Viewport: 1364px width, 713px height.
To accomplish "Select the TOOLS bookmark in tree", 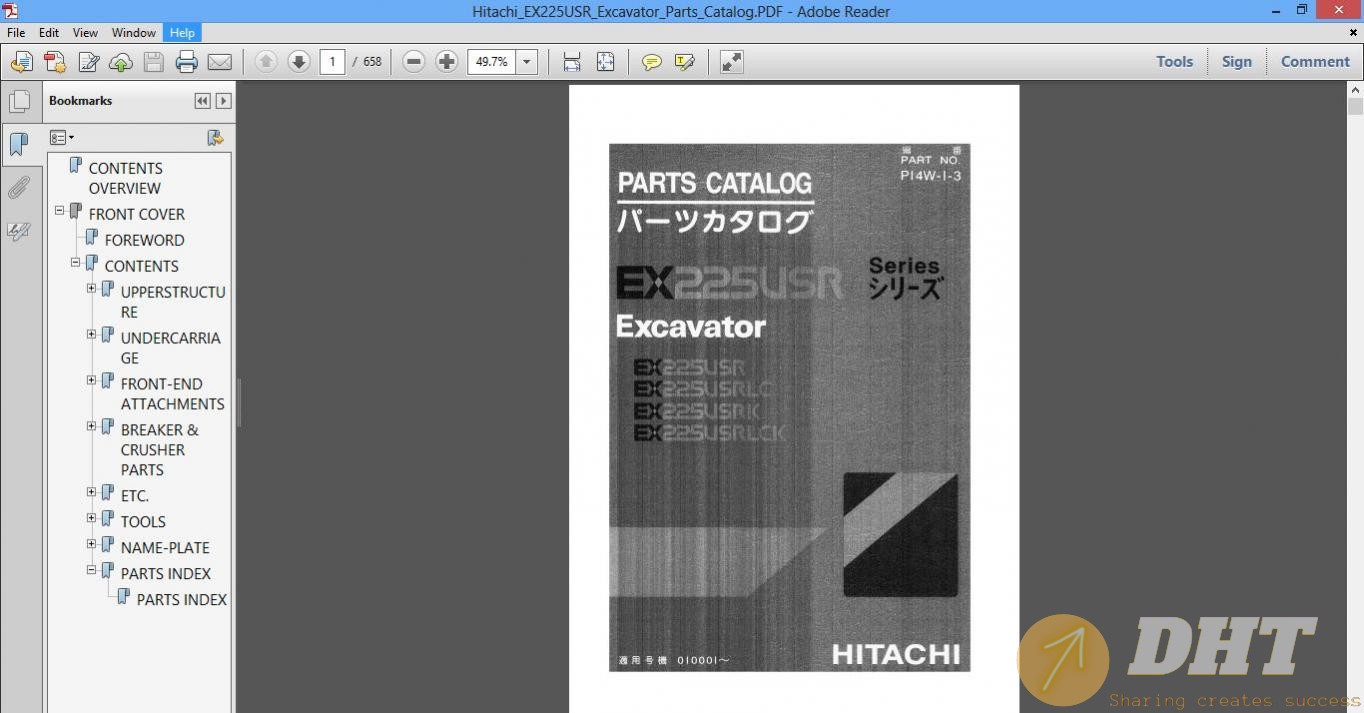I will [x=143, y=522].
